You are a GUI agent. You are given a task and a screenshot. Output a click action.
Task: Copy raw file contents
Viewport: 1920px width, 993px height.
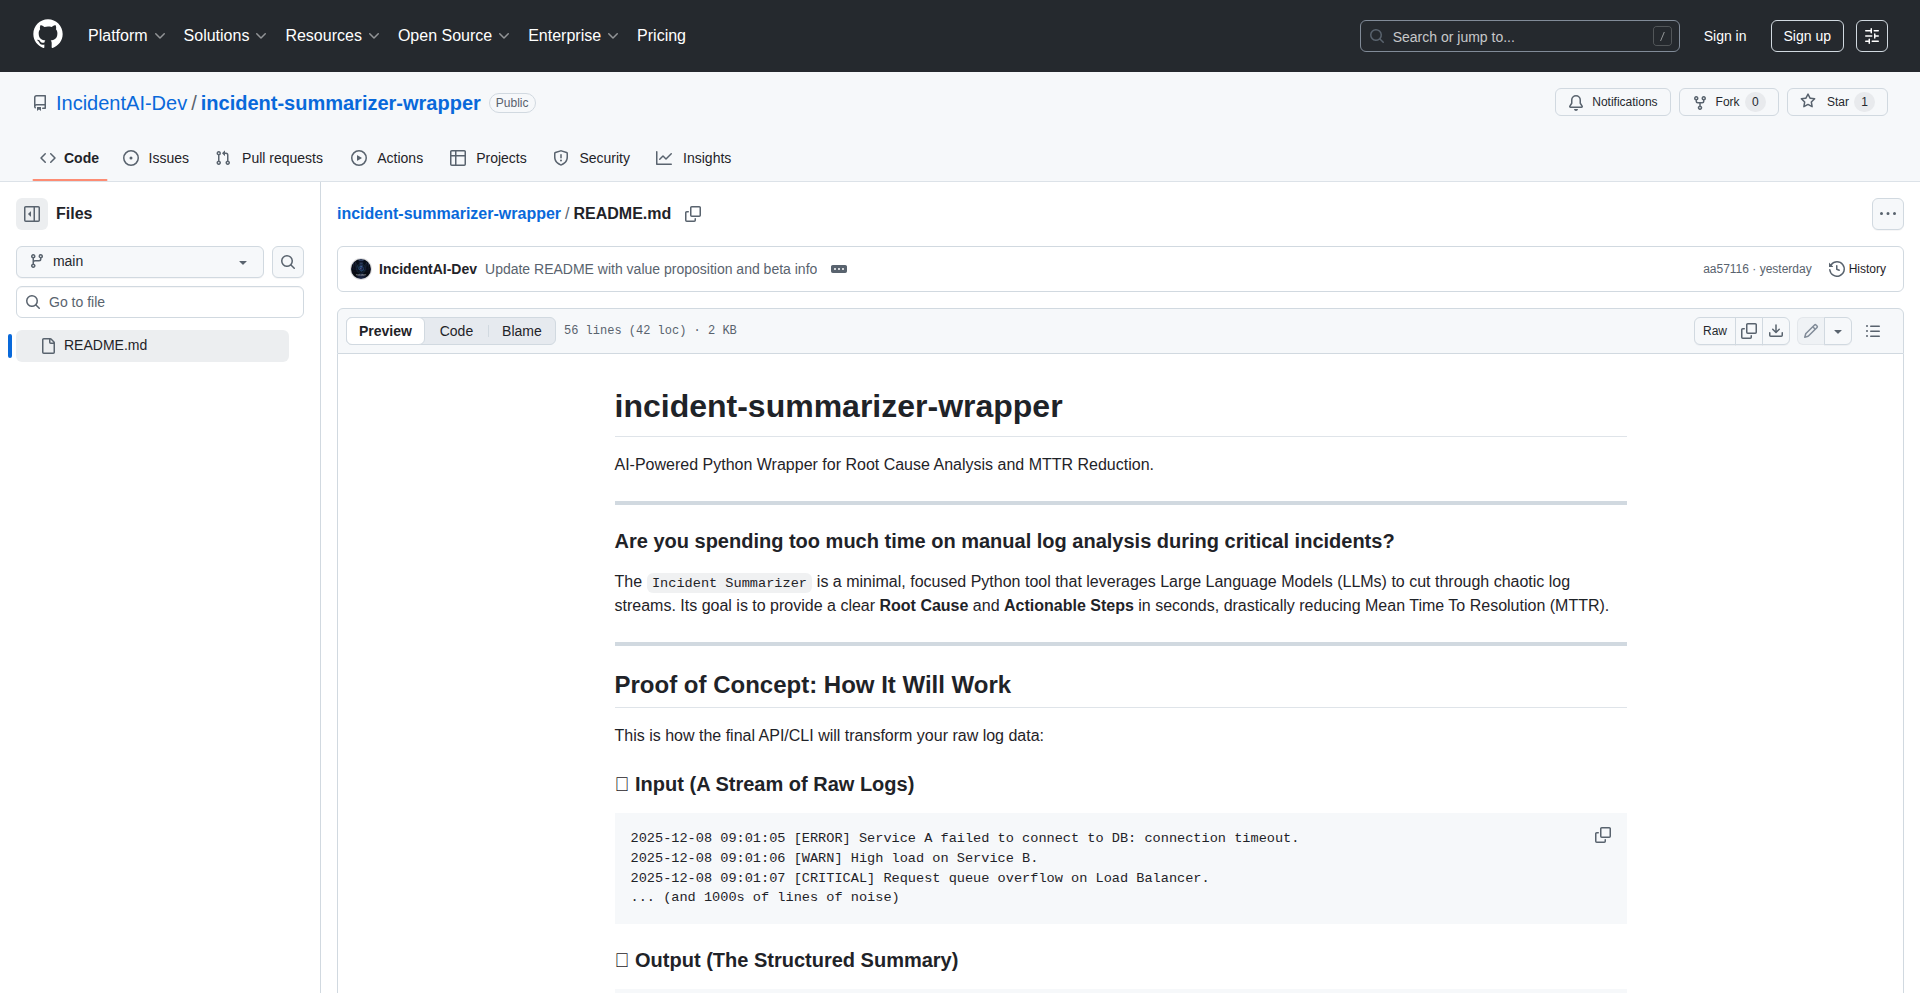[x=1749, y=331]
